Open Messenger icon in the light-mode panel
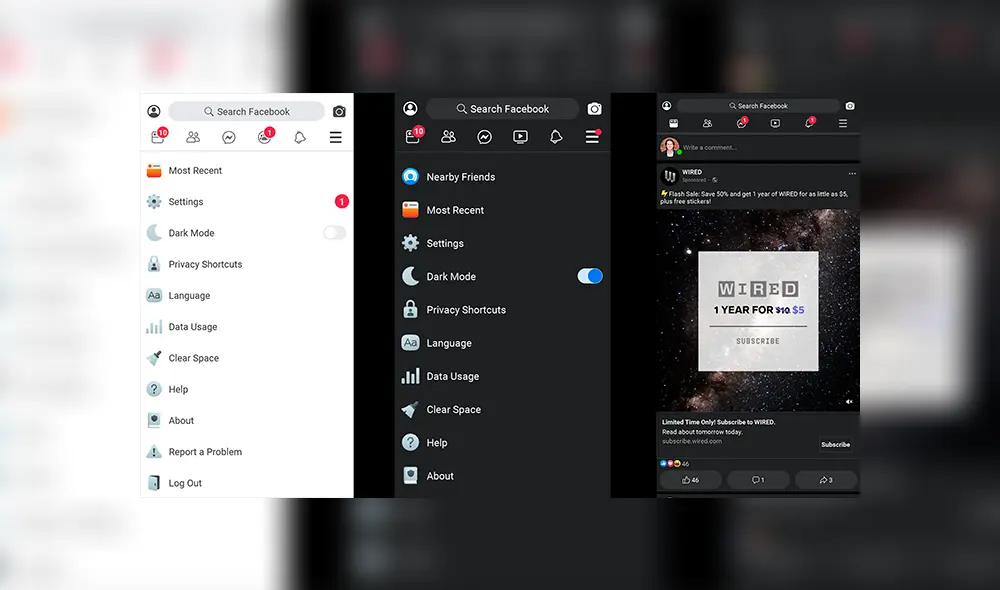 pyautogui.click(x=229, y=138)
